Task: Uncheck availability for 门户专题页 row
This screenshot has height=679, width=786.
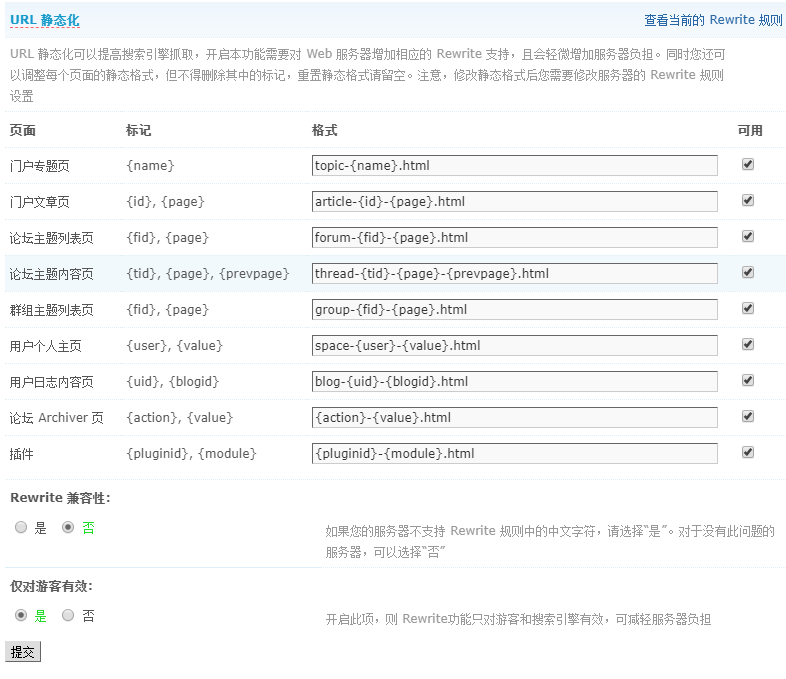Action: click(x=748, y=164)
